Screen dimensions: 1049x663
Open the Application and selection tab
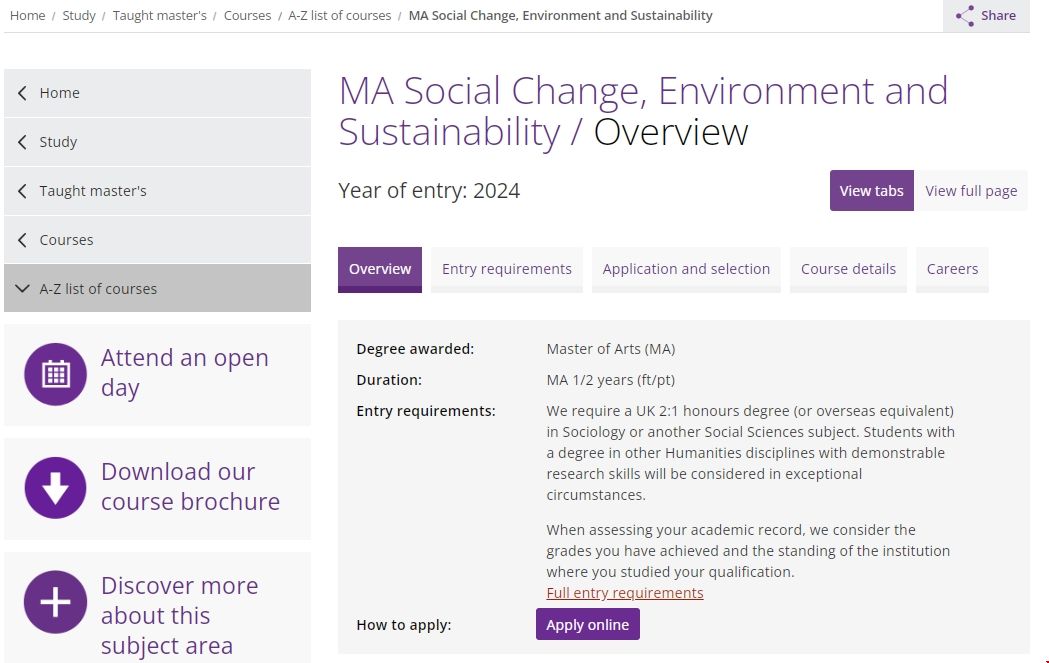[x=686, y=269]
